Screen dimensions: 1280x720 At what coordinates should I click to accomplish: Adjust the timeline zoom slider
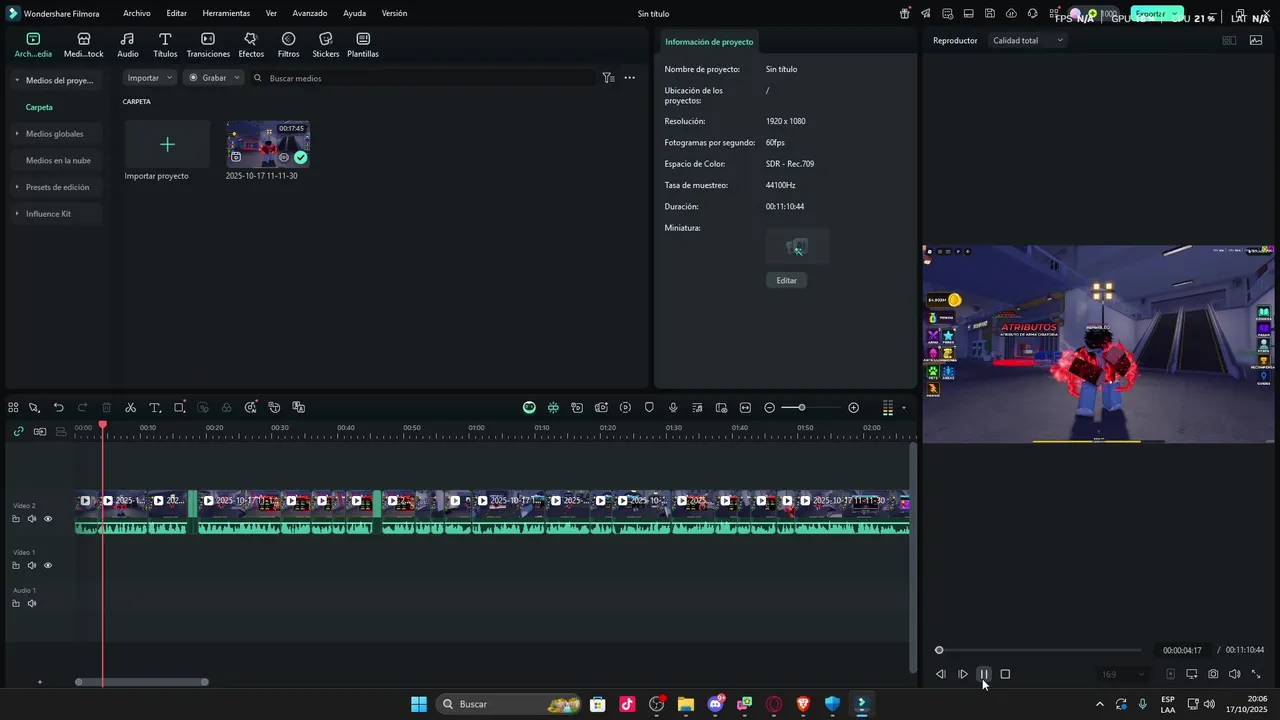tap(801, 407)
